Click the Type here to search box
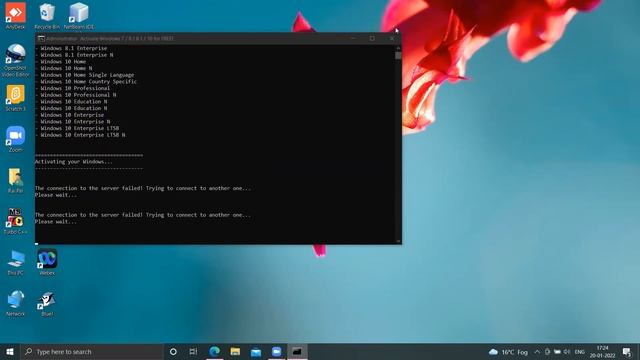The image size is (640, 360). (x=91, y=351)
